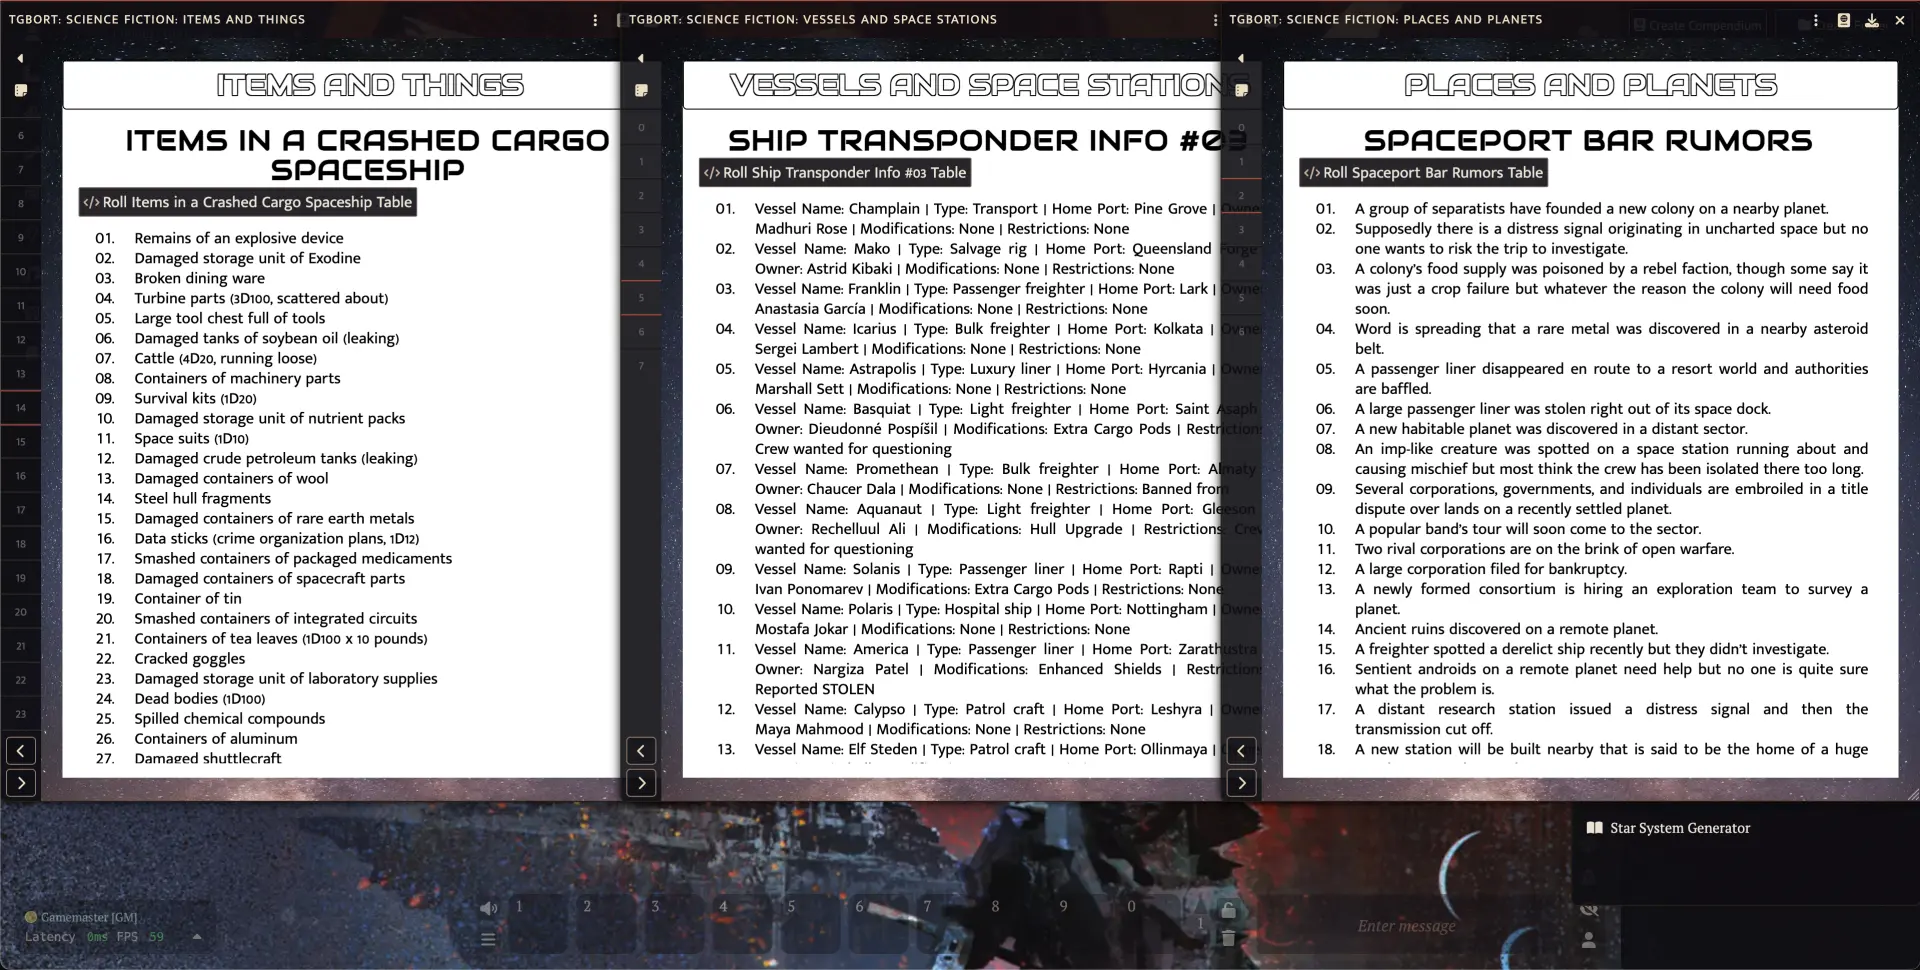Click the sticky note icon in Vessels sidebar
1920x970 pixels.
641,90
